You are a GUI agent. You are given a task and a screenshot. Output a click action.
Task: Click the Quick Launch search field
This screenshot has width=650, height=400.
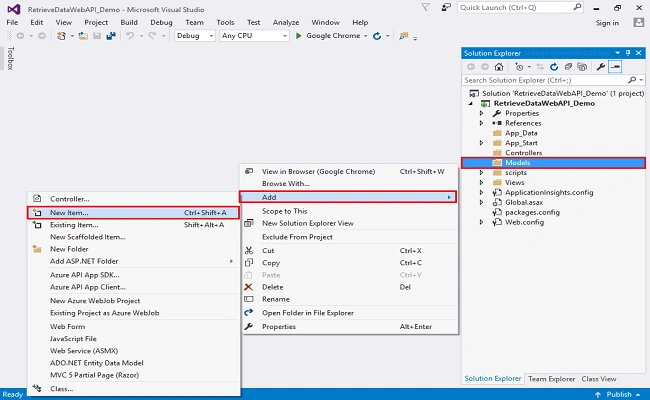[521, 7]
